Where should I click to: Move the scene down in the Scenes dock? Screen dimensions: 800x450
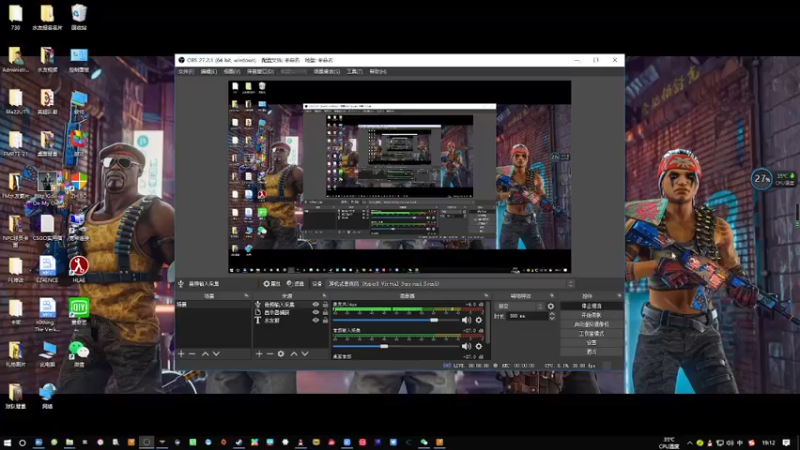(x=216, y=354)
